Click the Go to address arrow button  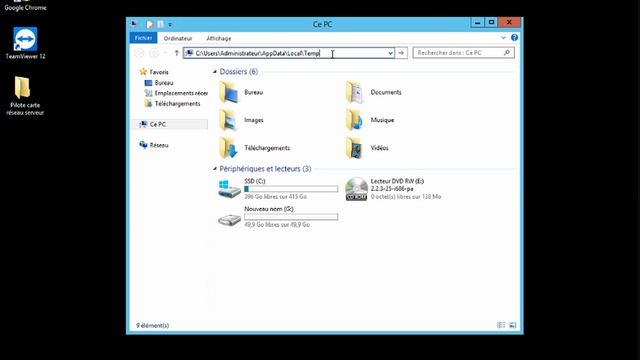pos(401,53)
